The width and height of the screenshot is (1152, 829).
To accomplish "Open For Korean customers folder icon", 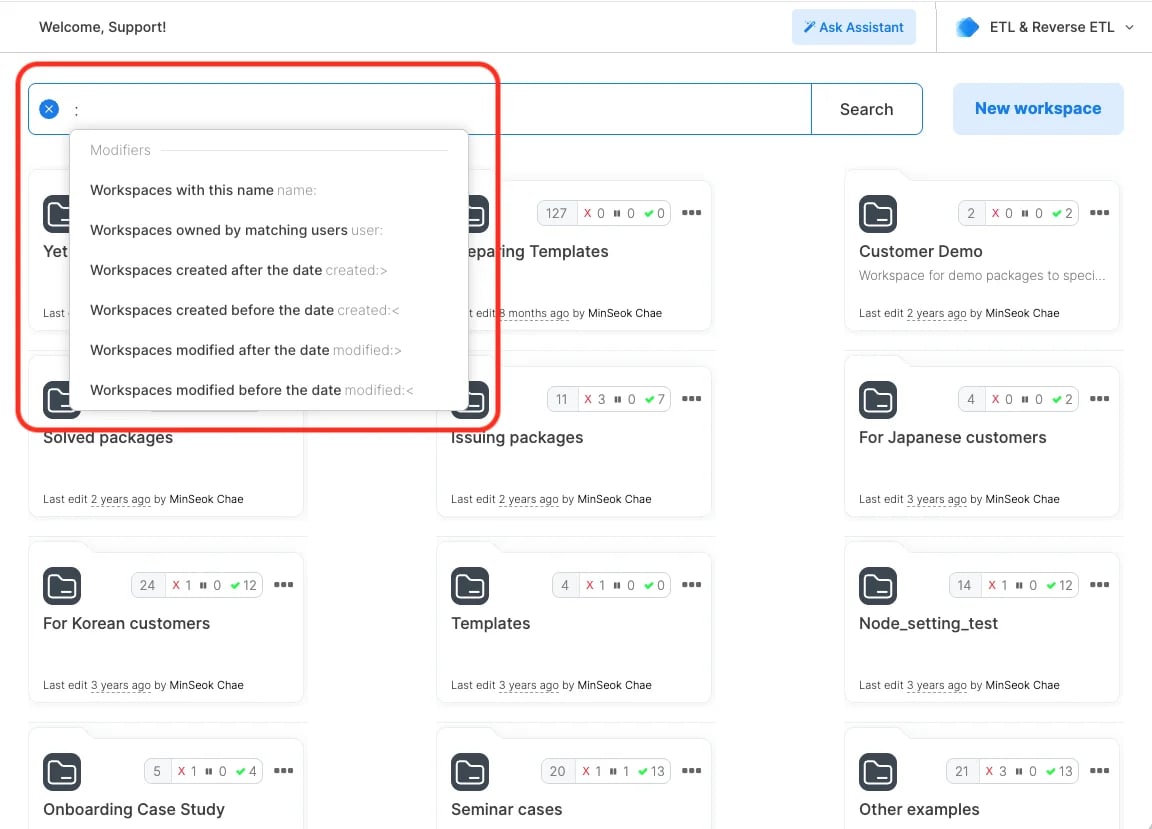I will 62,586.
